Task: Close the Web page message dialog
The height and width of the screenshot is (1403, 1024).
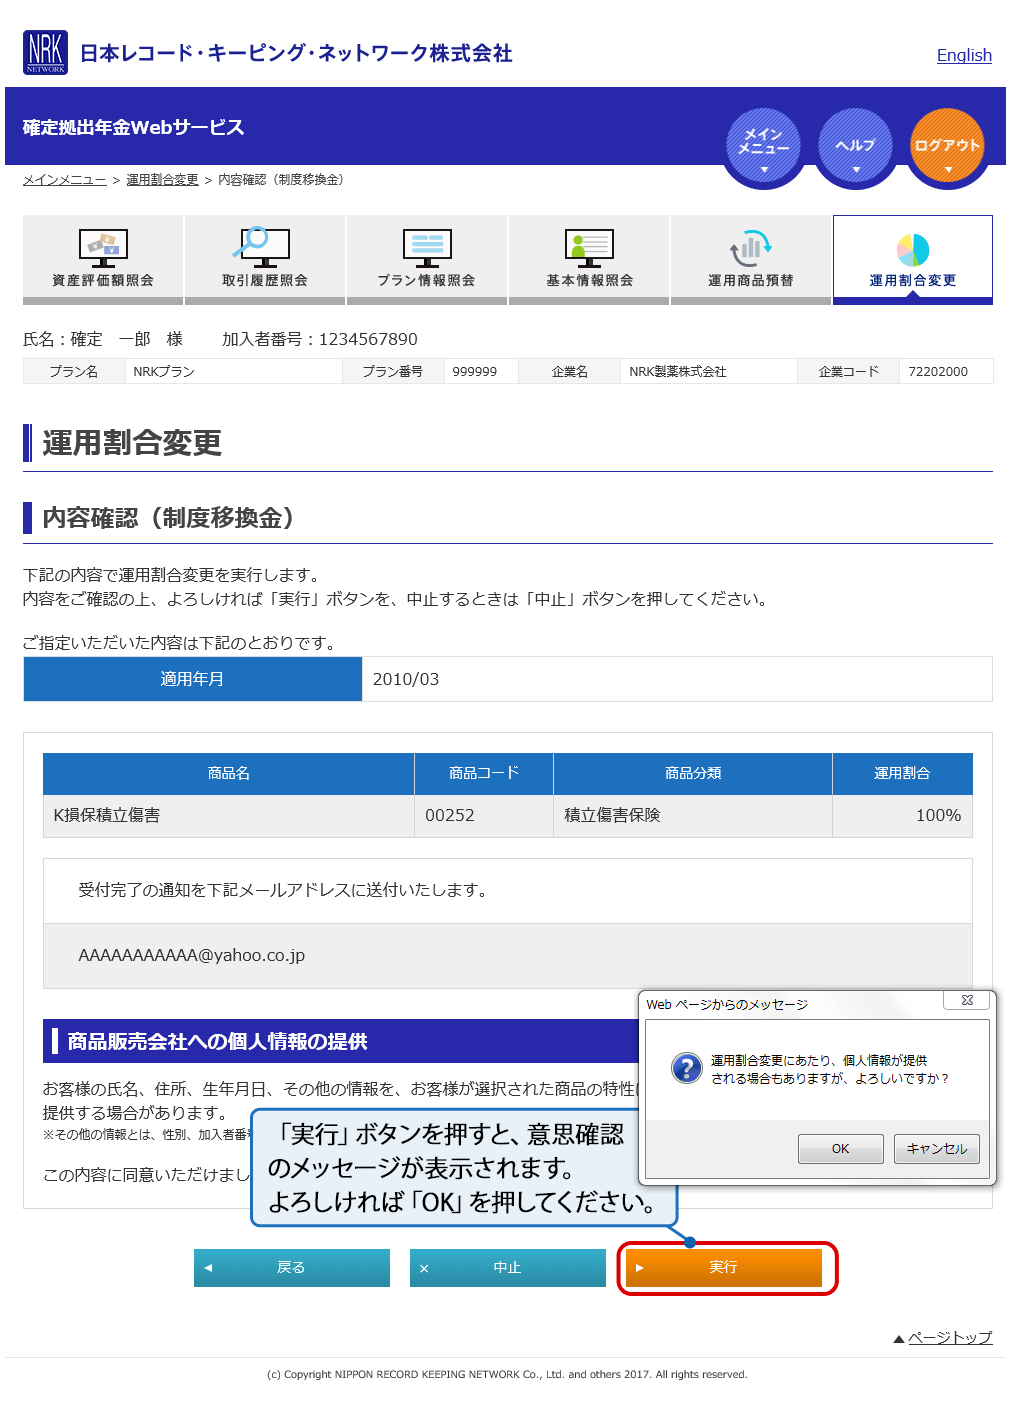Action: (x=967, y=1000)
